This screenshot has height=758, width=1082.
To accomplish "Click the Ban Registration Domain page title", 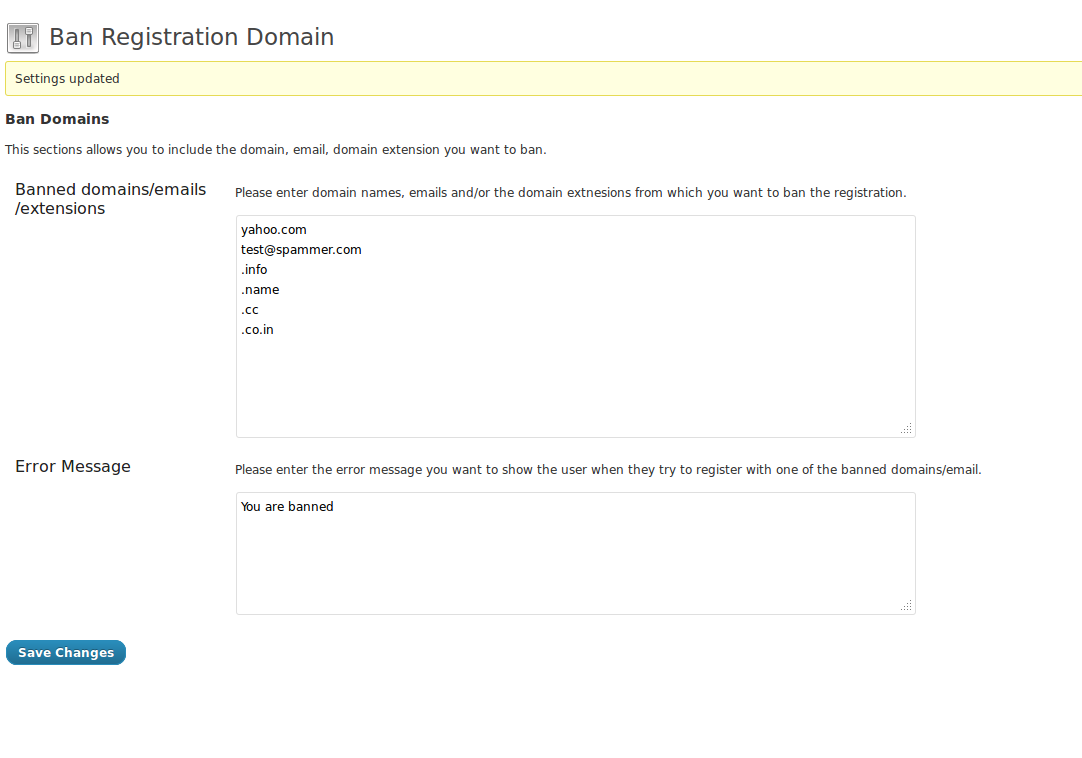I will click(192, 37).
